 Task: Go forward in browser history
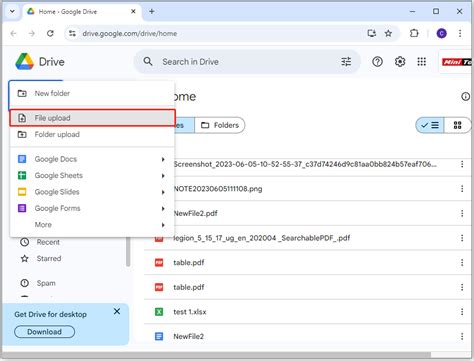coord(32,33)
